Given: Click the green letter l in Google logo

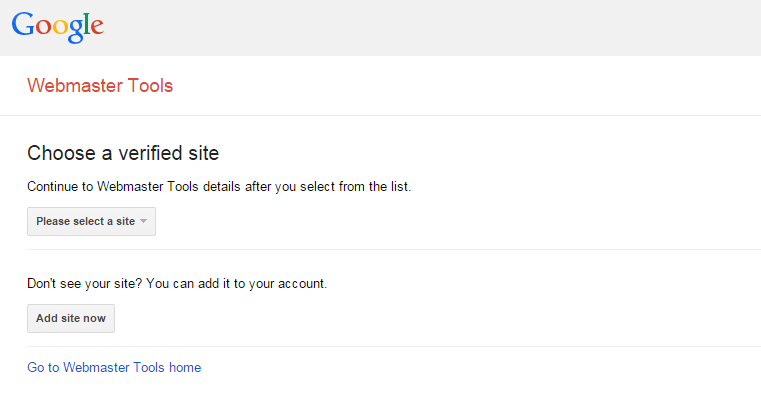Looking at the screenshot, I should (x=86, y=24).
